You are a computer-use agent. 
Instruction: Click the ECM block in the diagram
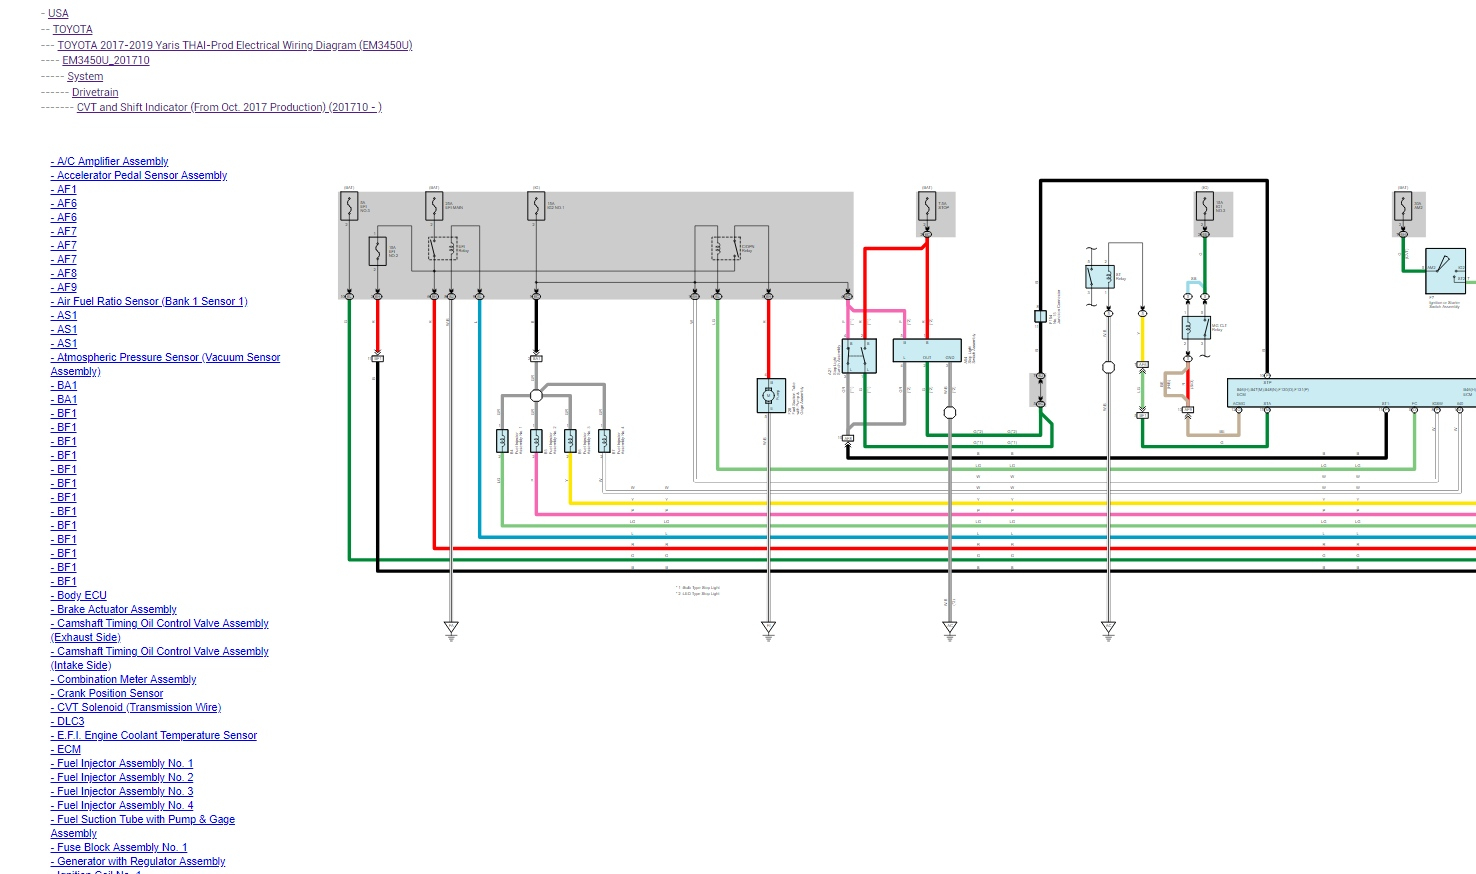pos(1351,392)
